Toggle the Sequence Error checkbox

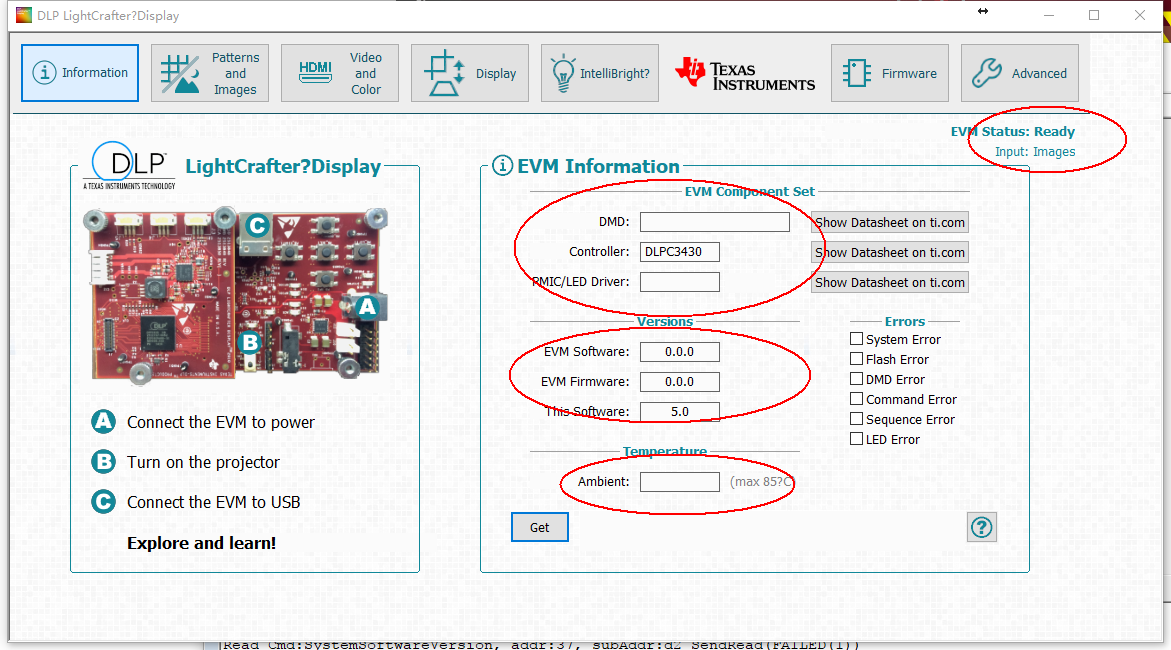click(857, 419)
